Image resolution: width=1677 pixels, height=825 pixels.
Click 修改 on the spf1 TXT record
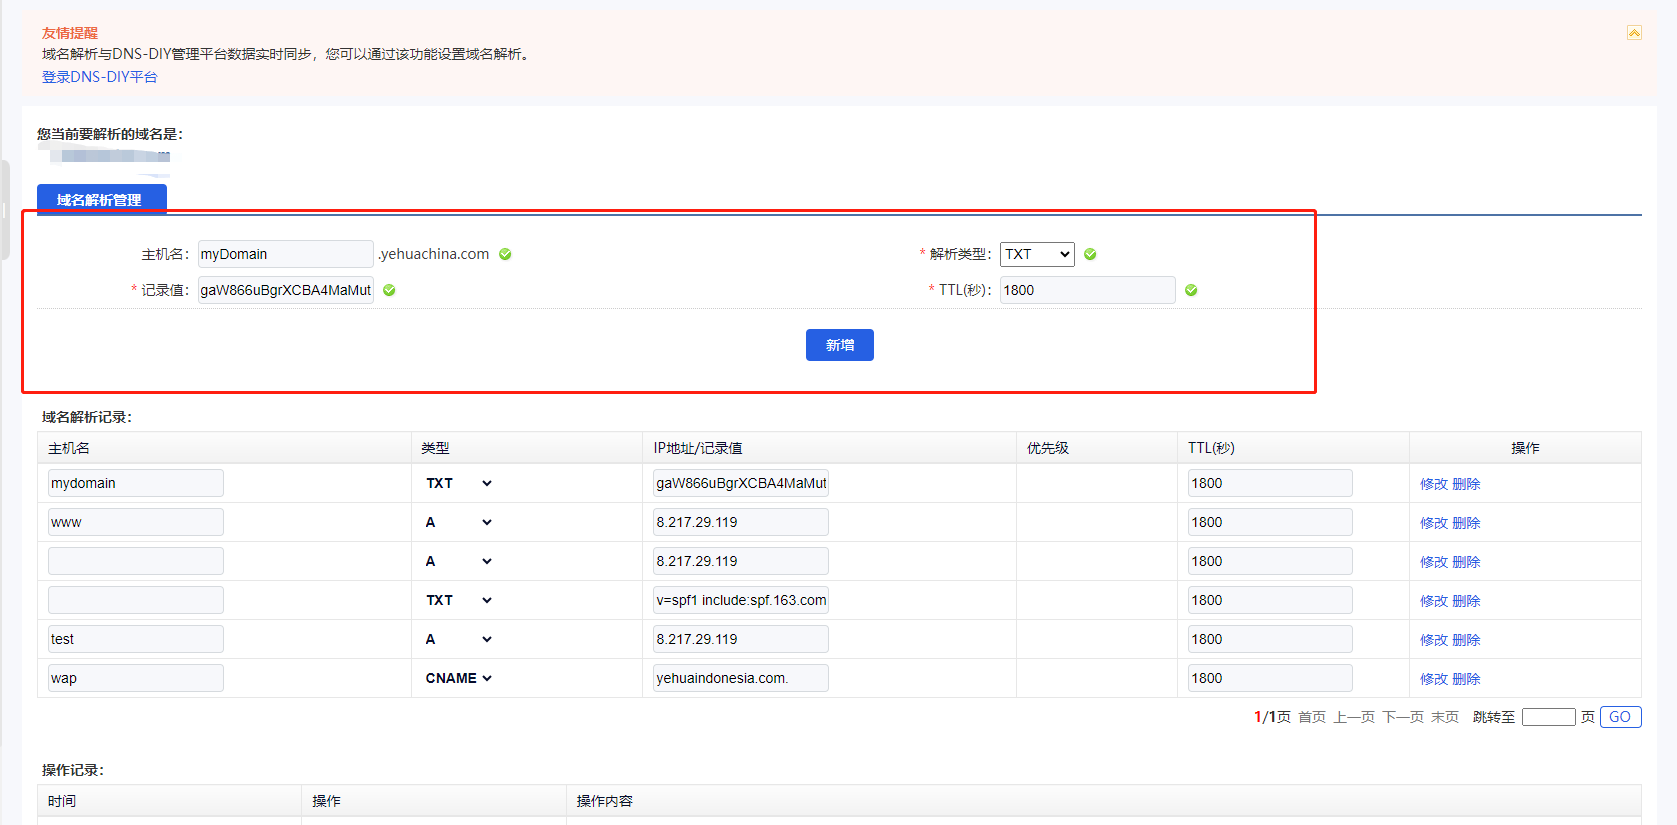(x=1433, y=601)
